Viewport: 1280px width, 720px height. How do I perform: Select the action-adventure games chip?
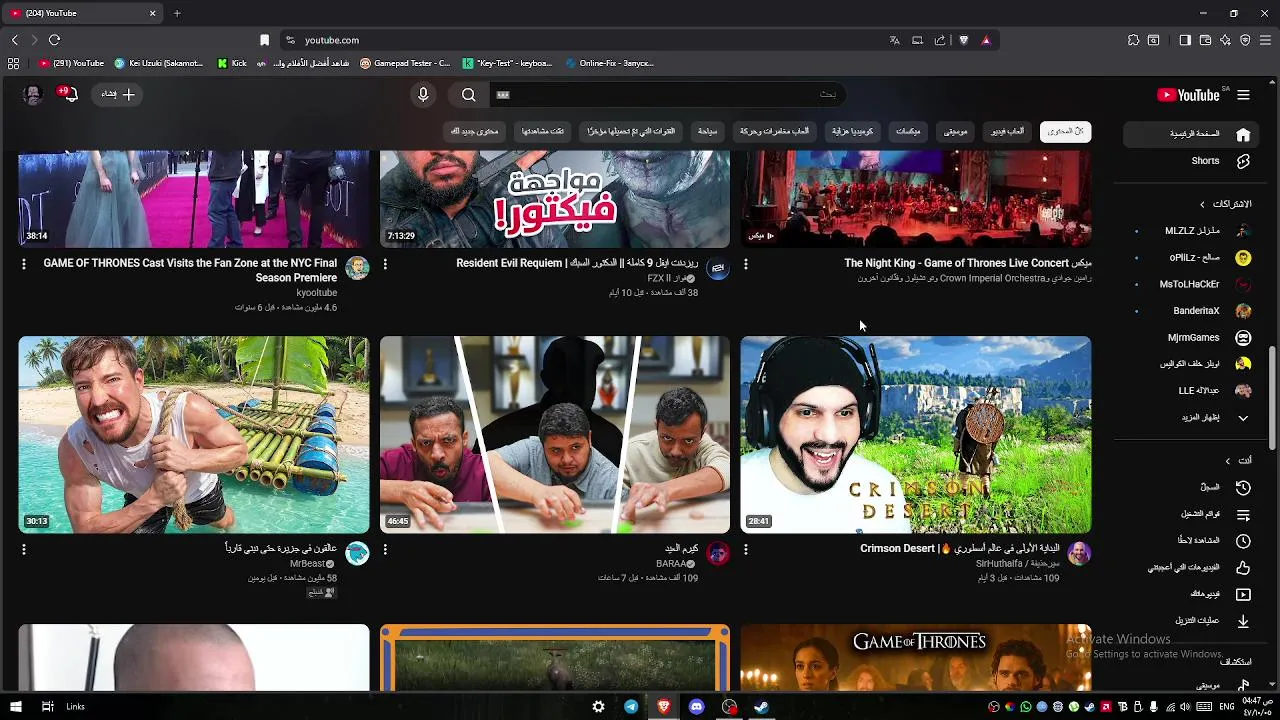click(775, 131)
